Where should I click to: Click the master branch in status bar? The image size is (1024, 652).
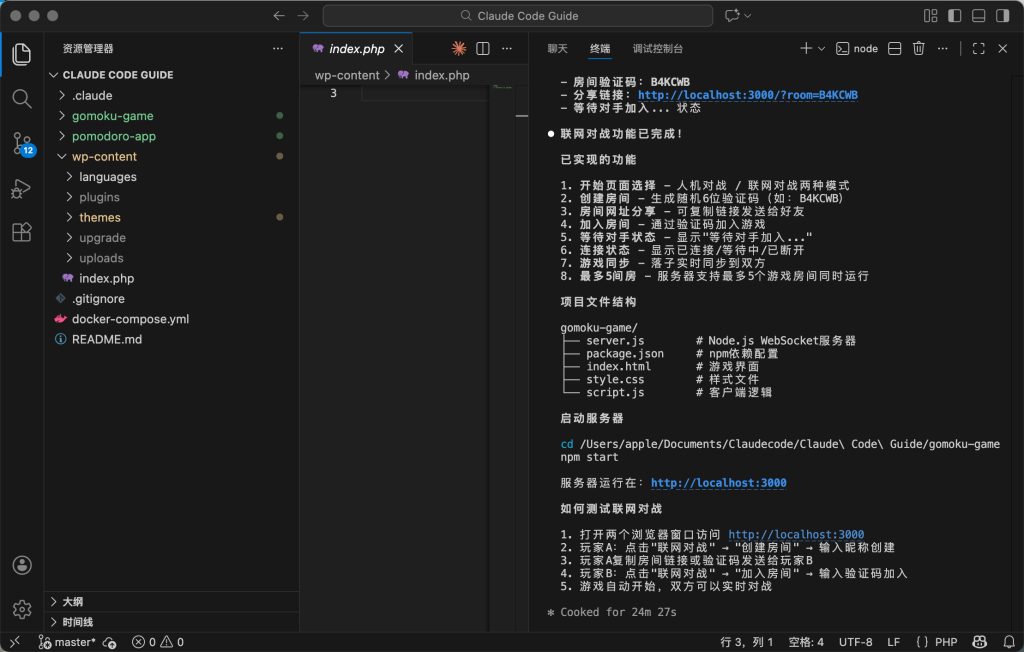(74, 642)
